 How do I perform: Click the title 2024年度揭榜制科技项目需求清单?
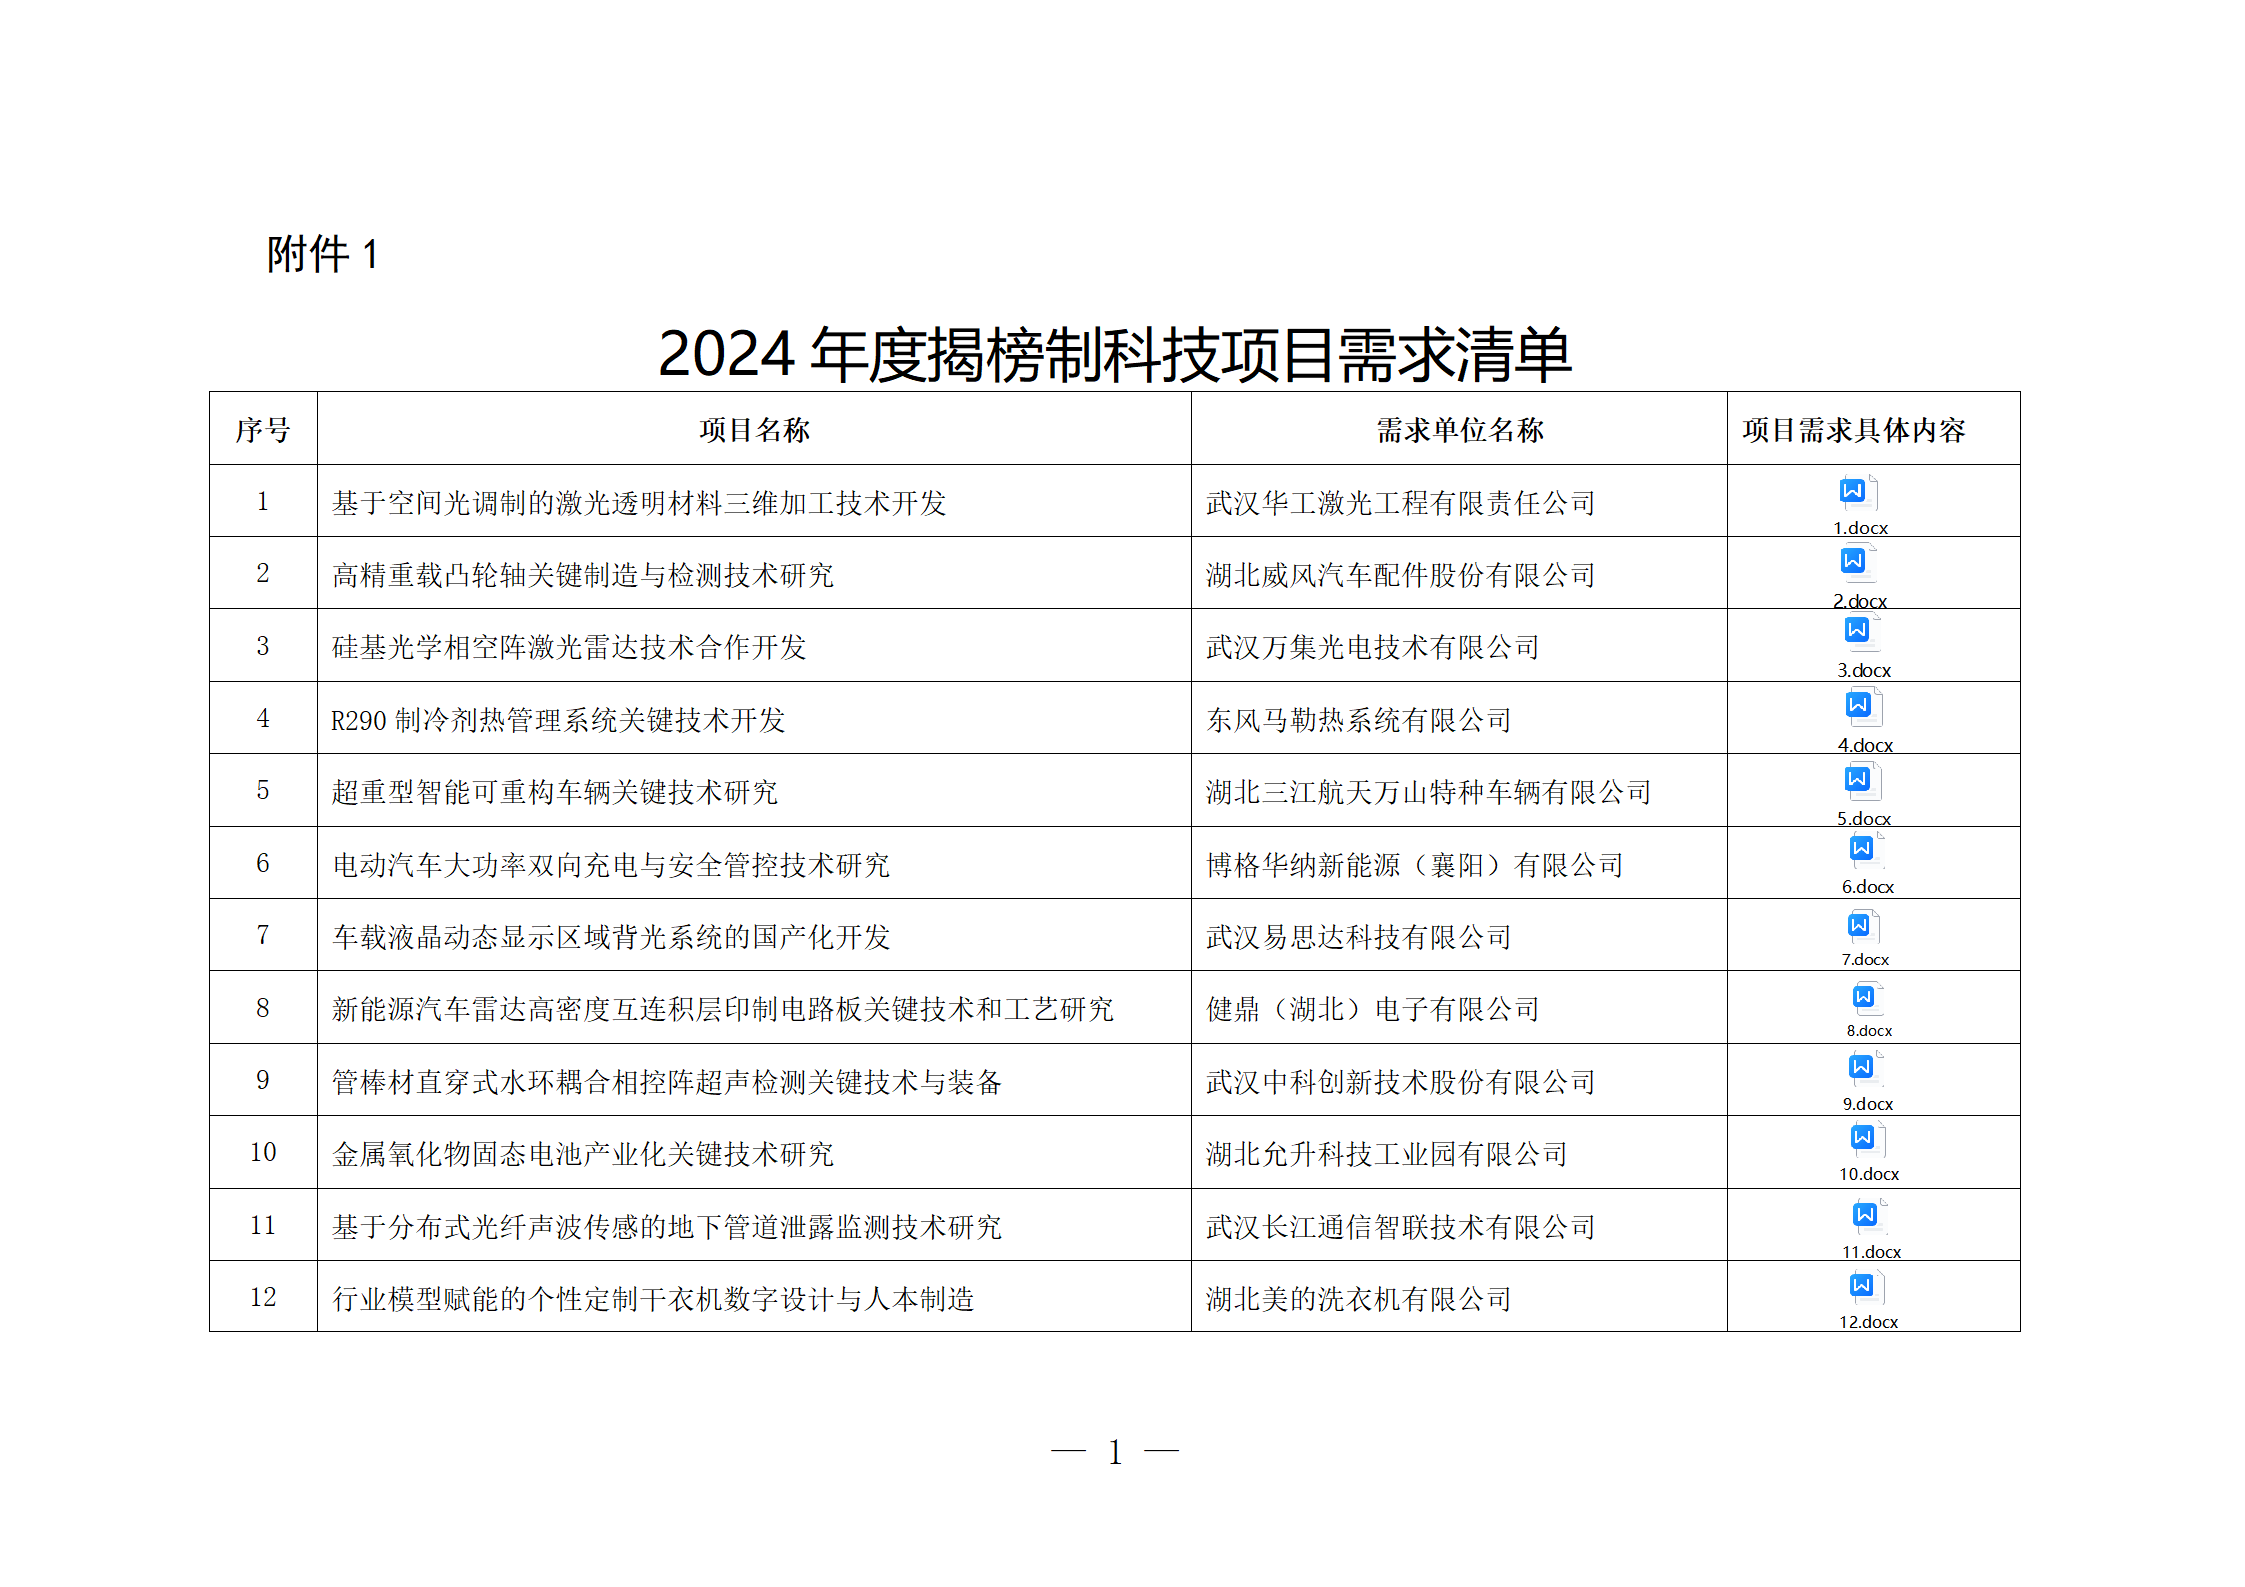1114,355
